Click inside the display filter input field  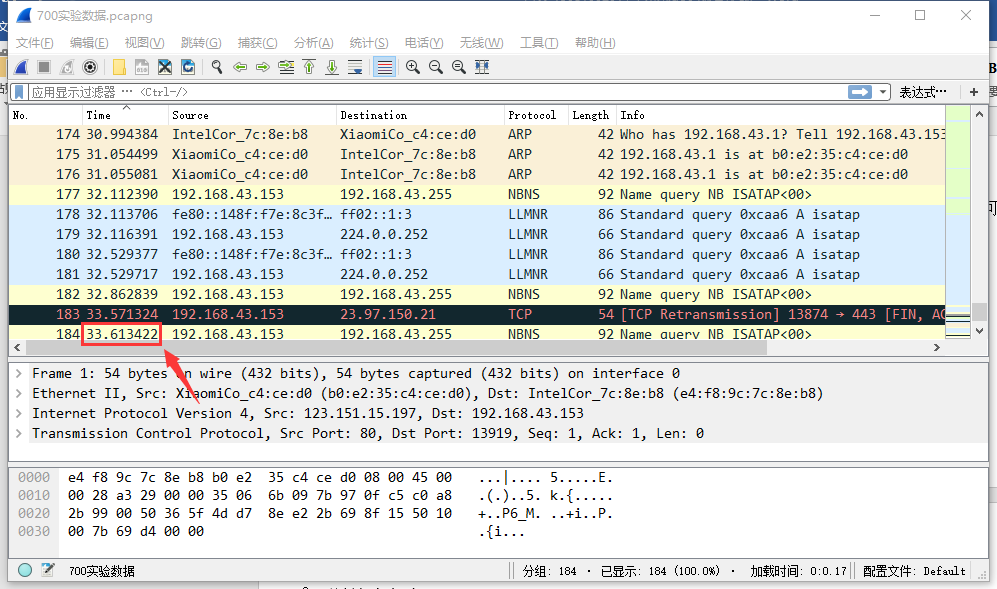(437, 92)
